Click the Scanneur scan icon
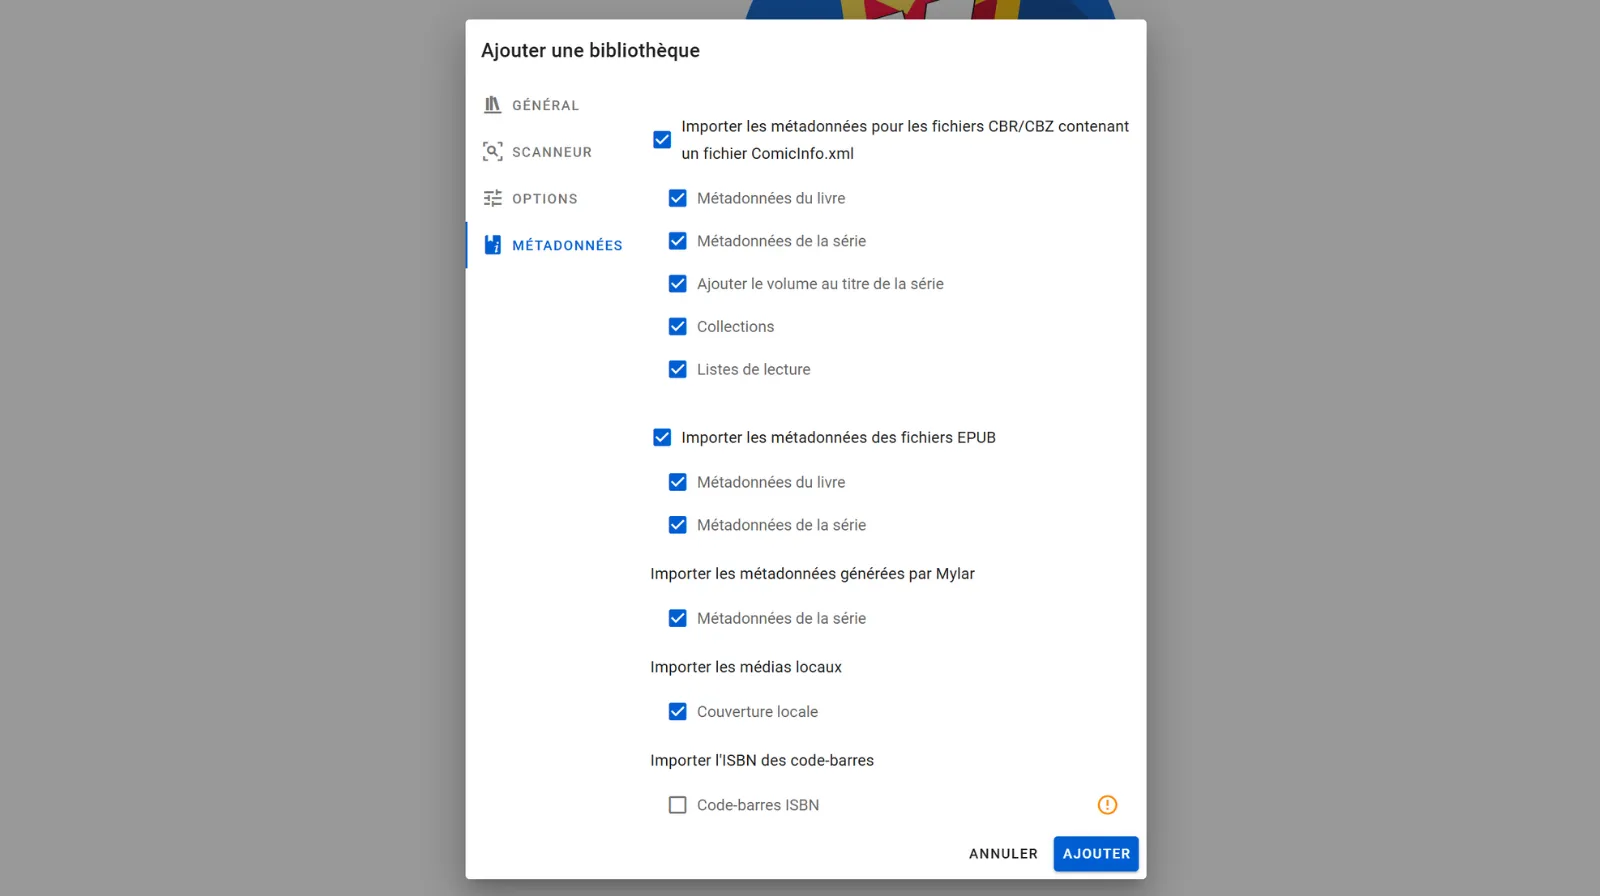Image resolution: width=1600 pixels, height=896 pixels. pyautogui.click(x=492, y=152)
